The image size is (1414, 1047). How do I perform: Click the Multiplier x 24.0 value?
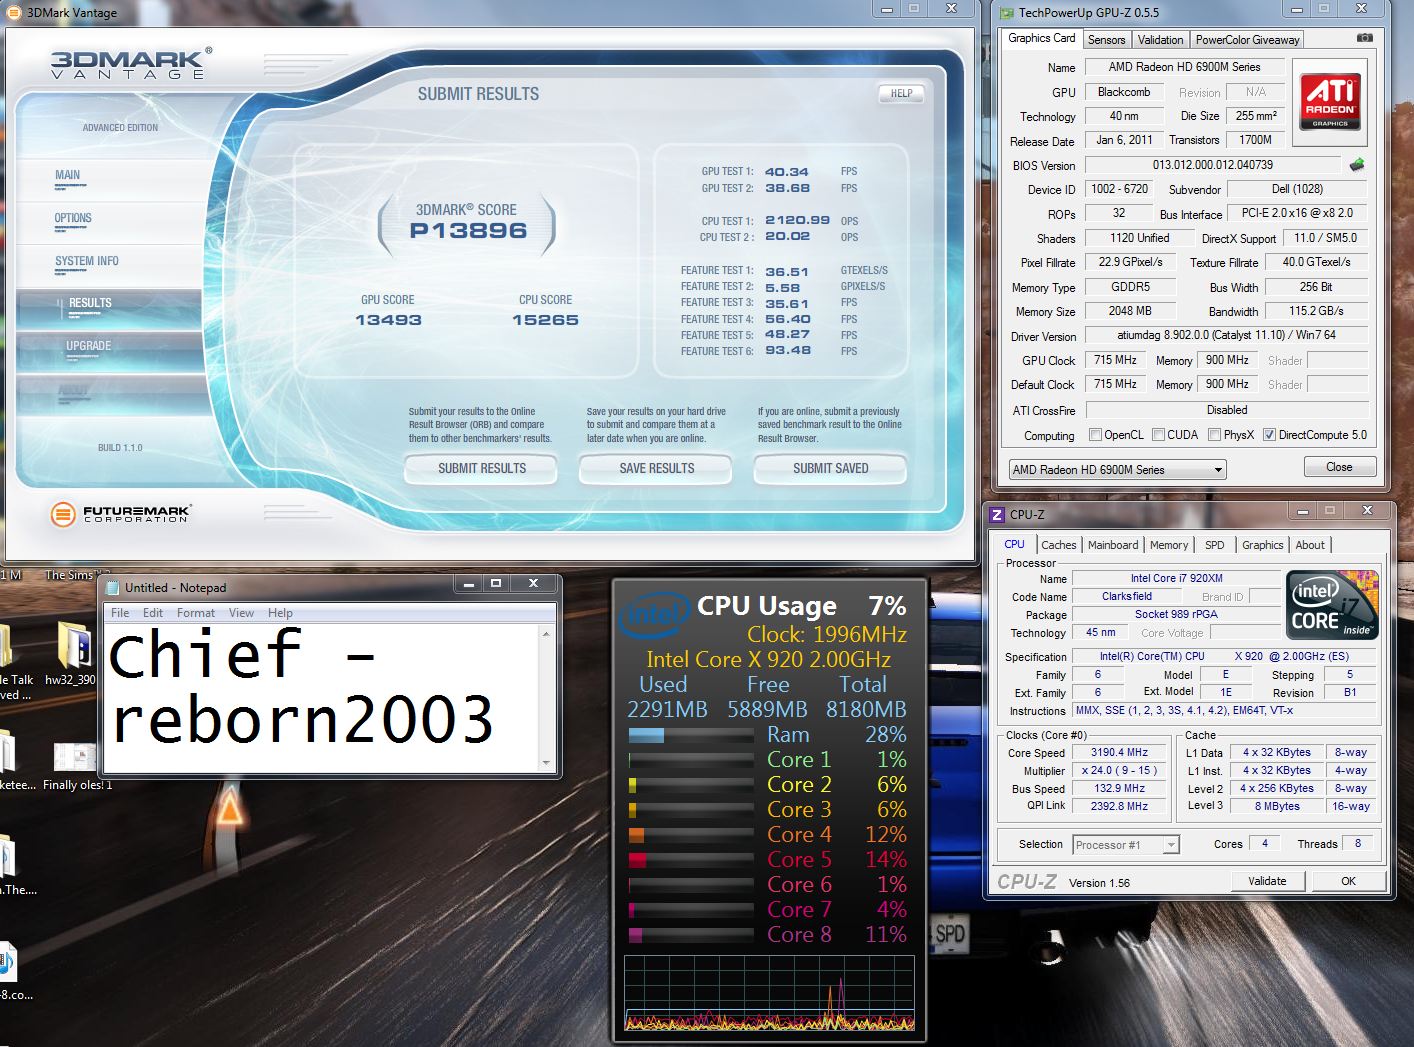coord(1118,770)
